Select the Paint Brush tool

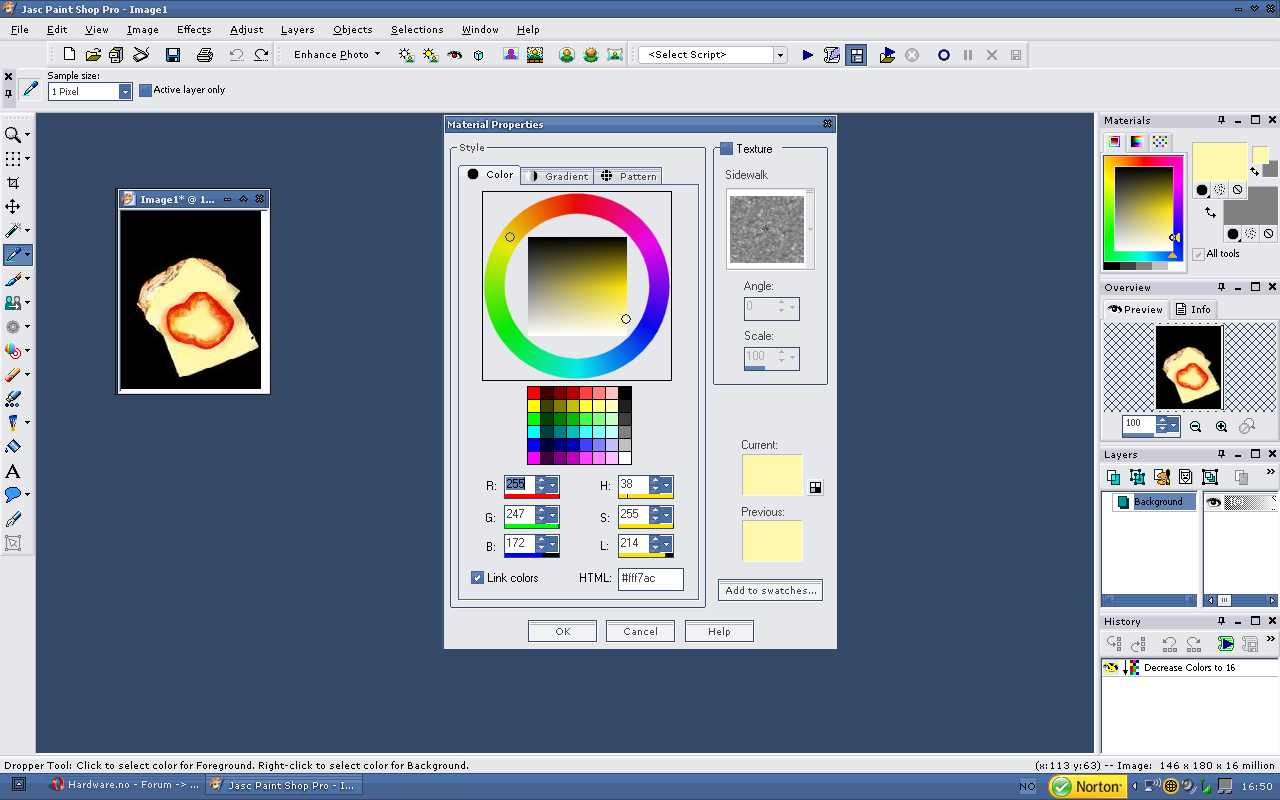(x=13, y=279)
